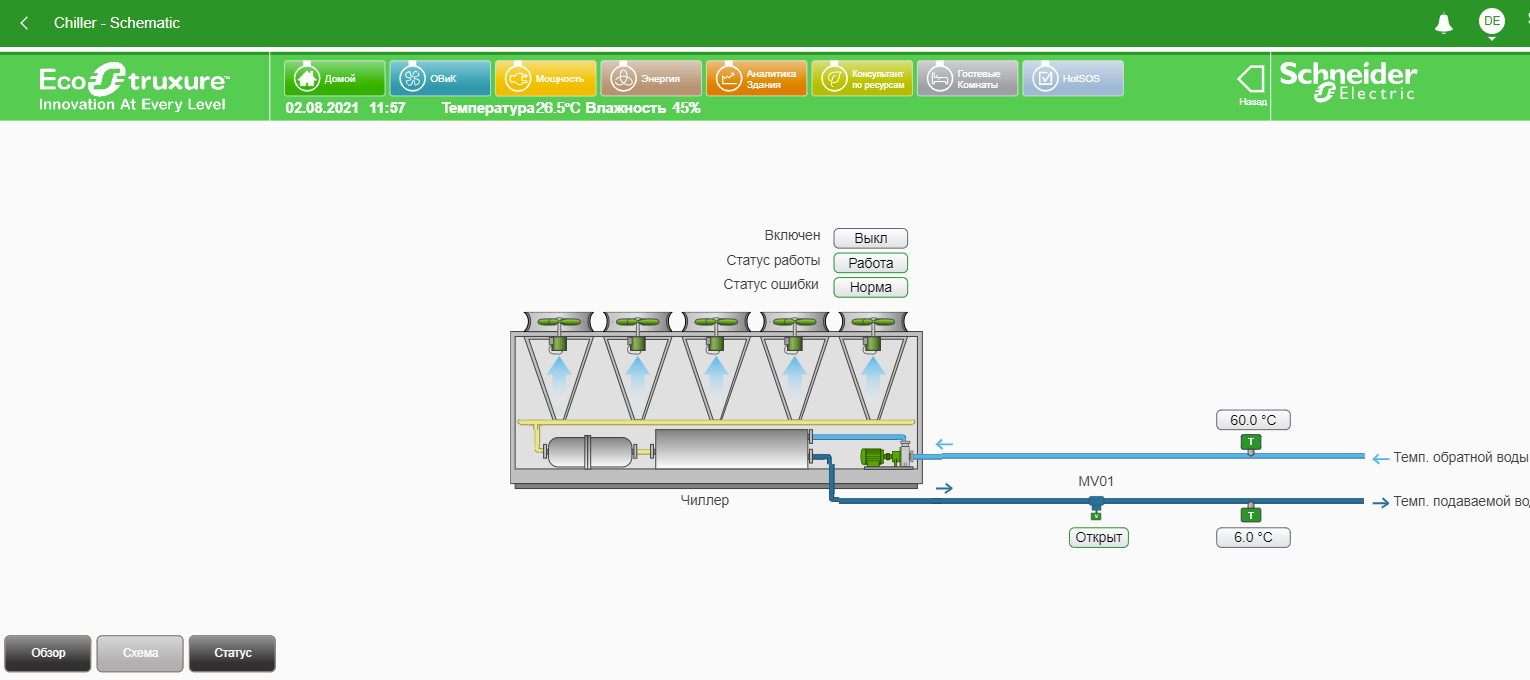1530x680 pixels.
Task: Click the middle chiller fan
Action: (715, 323)
